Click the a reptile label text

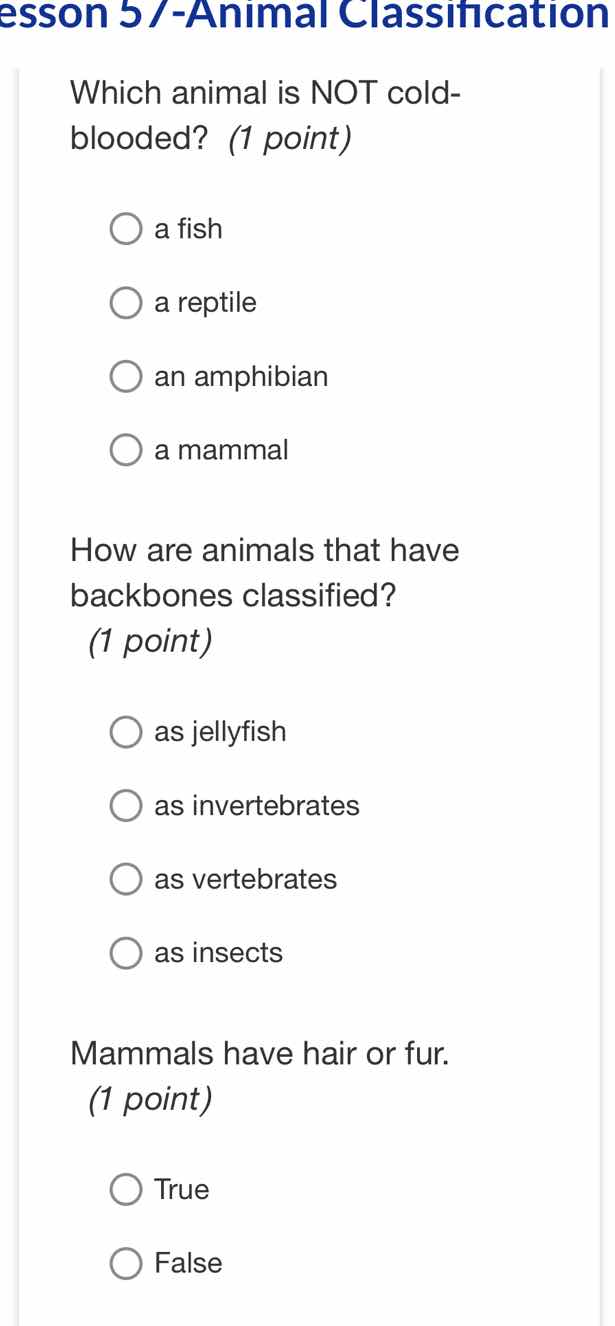204,302
